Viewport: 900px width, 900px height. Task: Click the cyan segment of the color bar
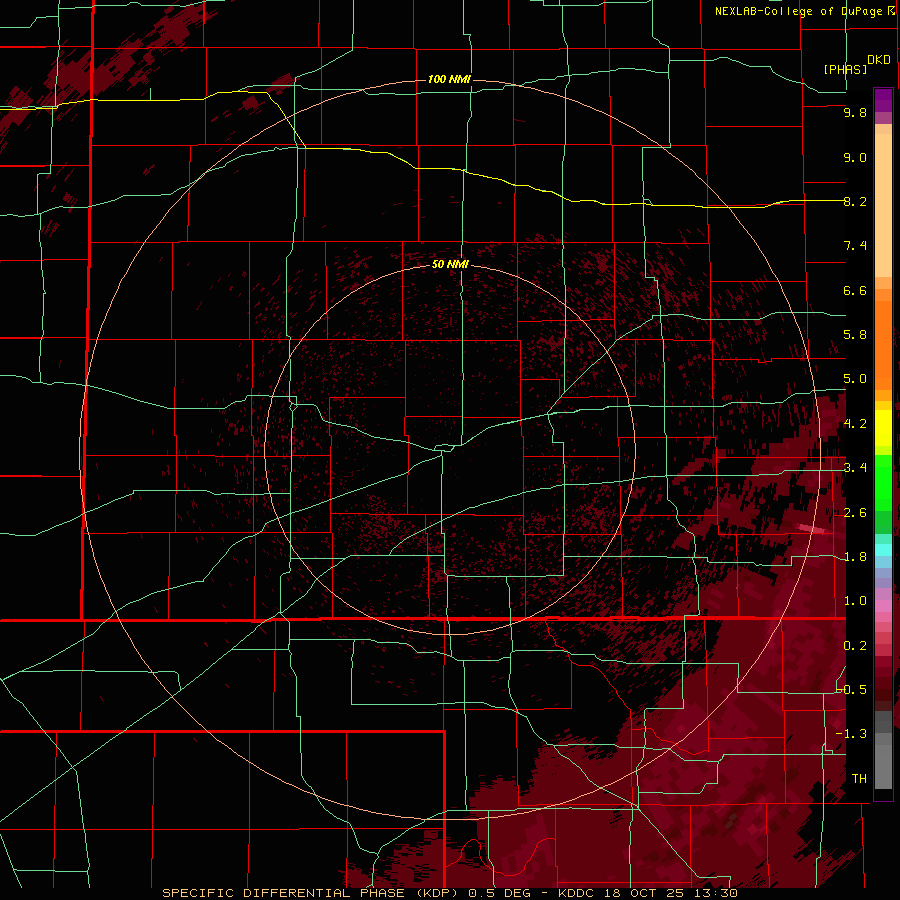pos(883,550)
